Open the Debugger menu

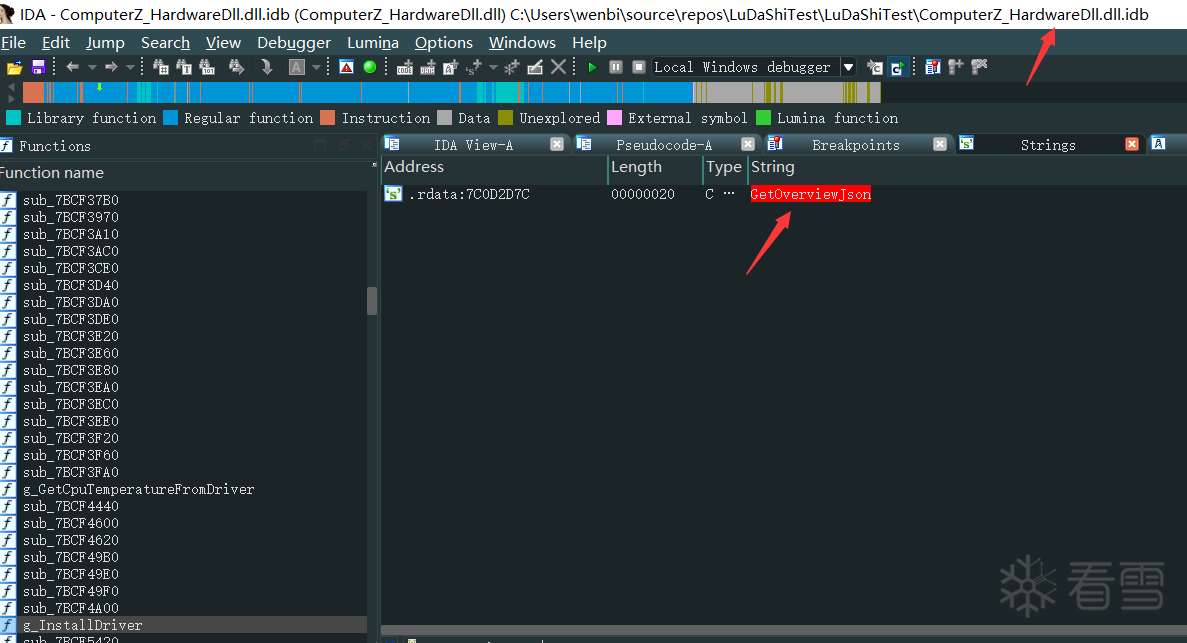pos(294,42)
